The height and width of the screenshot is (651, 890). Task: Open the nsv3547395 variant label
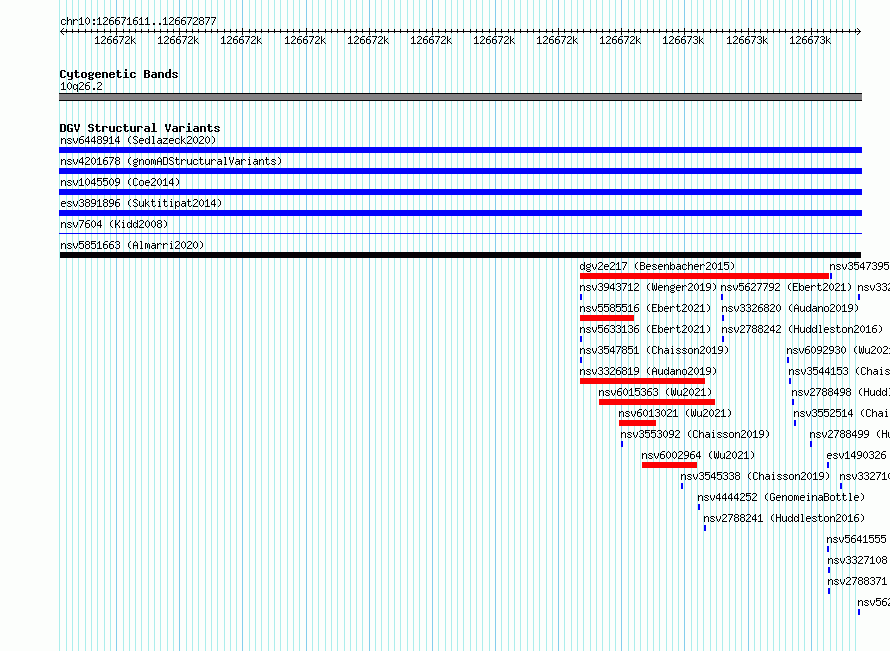point(859,266)
